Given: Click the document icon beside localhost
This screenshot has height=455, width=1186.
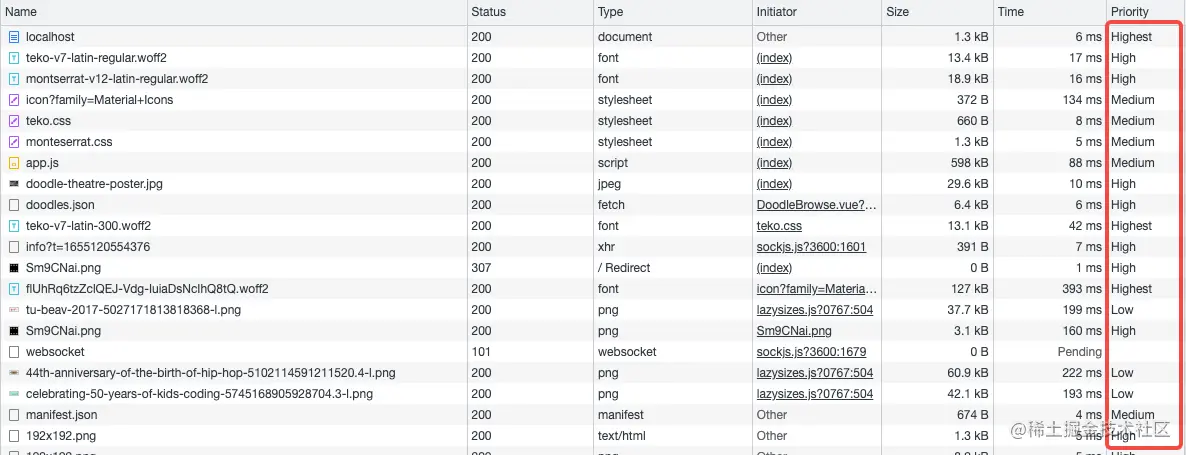Looking at the screenshot, I should pos(14,37).
